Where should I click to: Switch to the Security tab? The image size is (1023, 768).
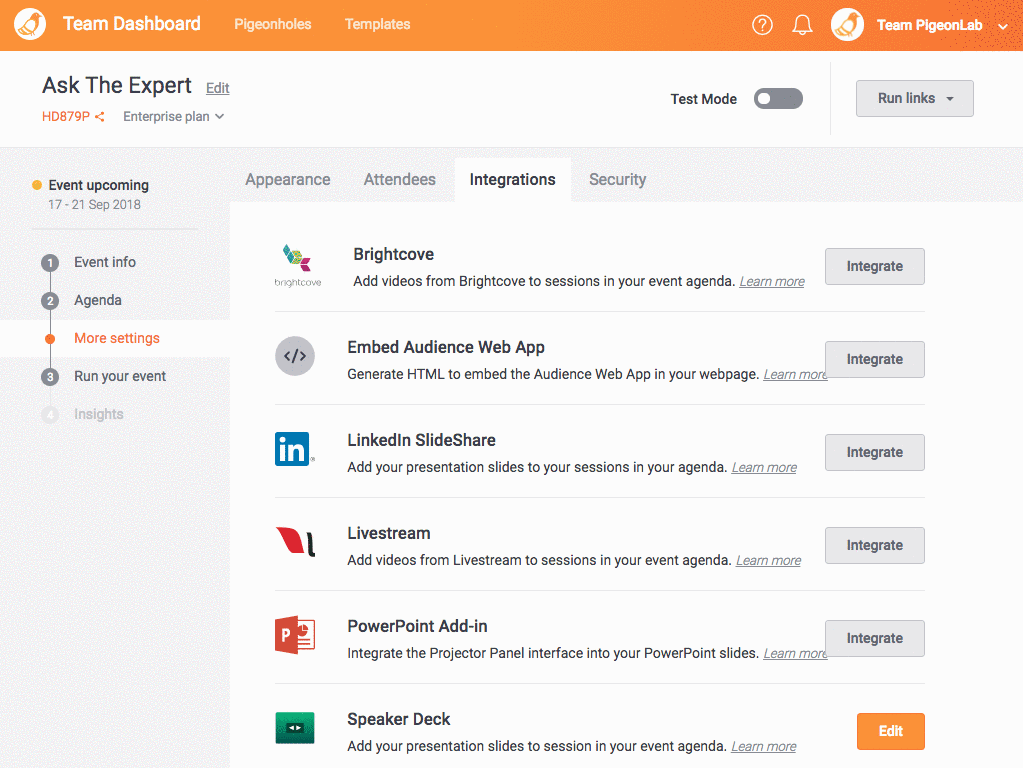(618, 179)
